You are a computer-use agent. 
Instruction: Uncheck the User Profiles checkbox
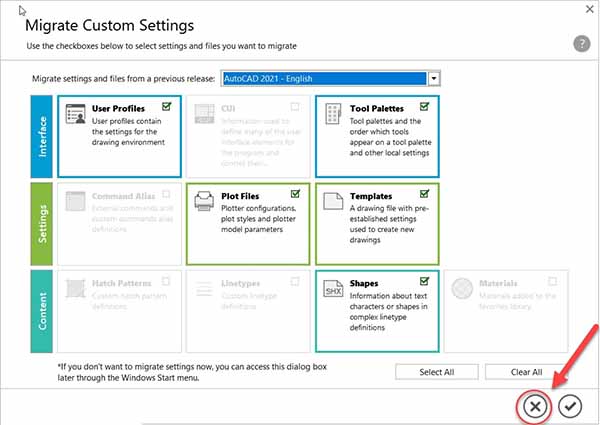[x=166, y=106]
